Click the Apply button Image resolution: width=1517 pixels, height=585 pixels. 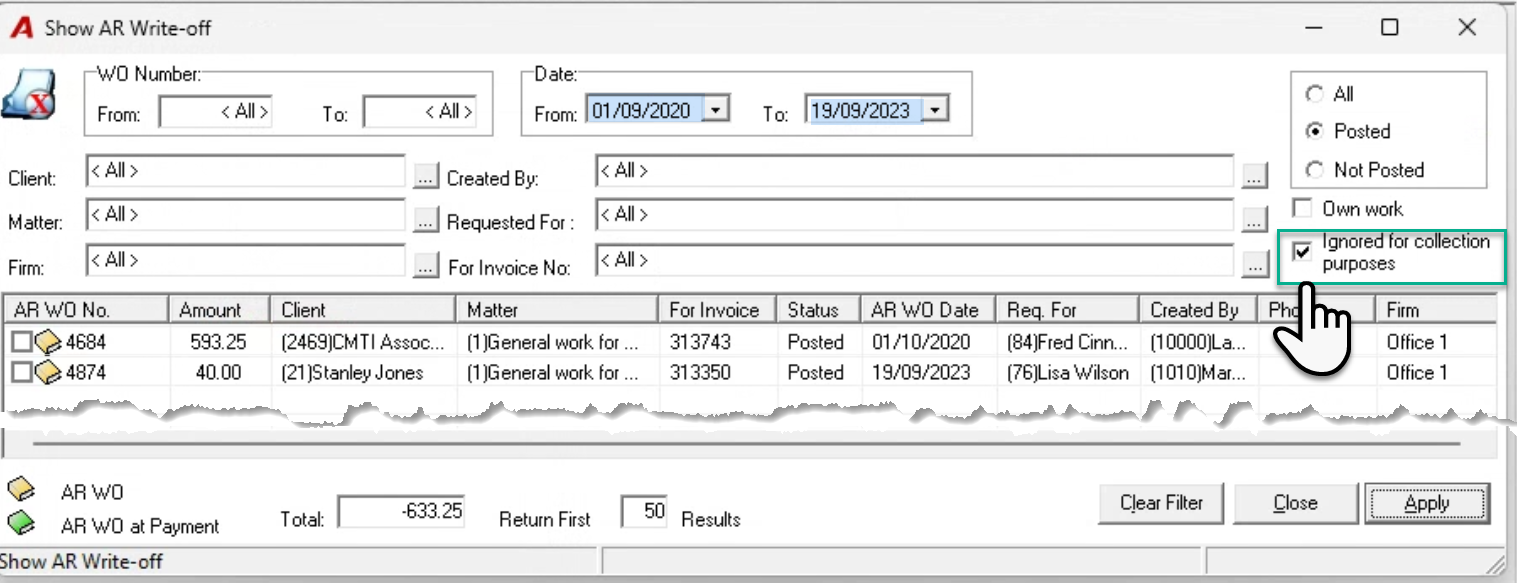pos(1427,503)
